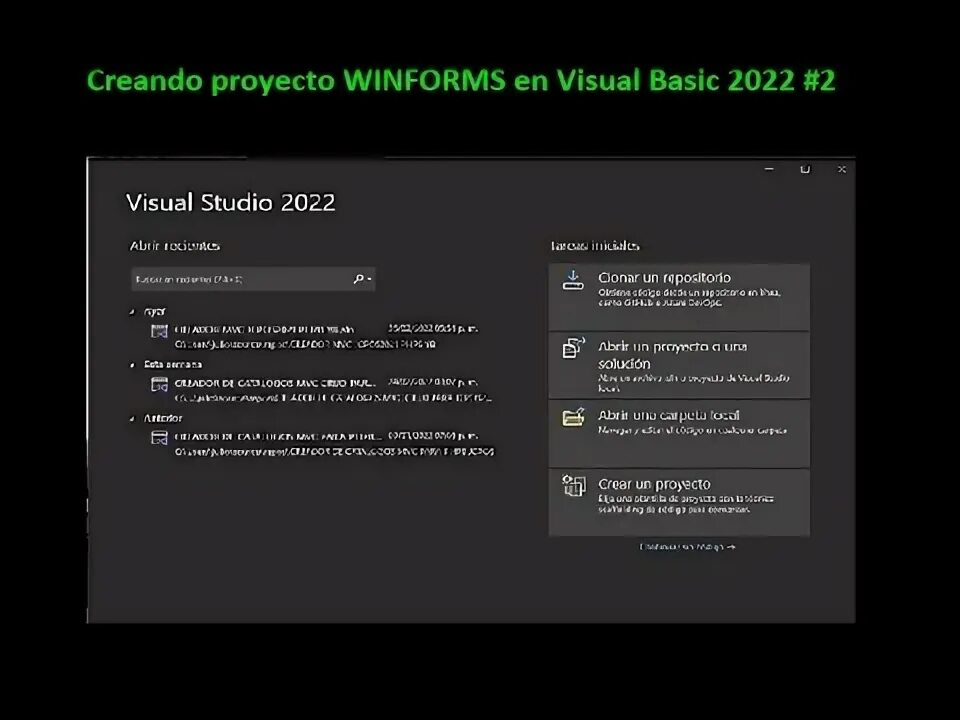Collapse the Anterior group
This screenshot has height=720, width=960.
click(132, 419)
